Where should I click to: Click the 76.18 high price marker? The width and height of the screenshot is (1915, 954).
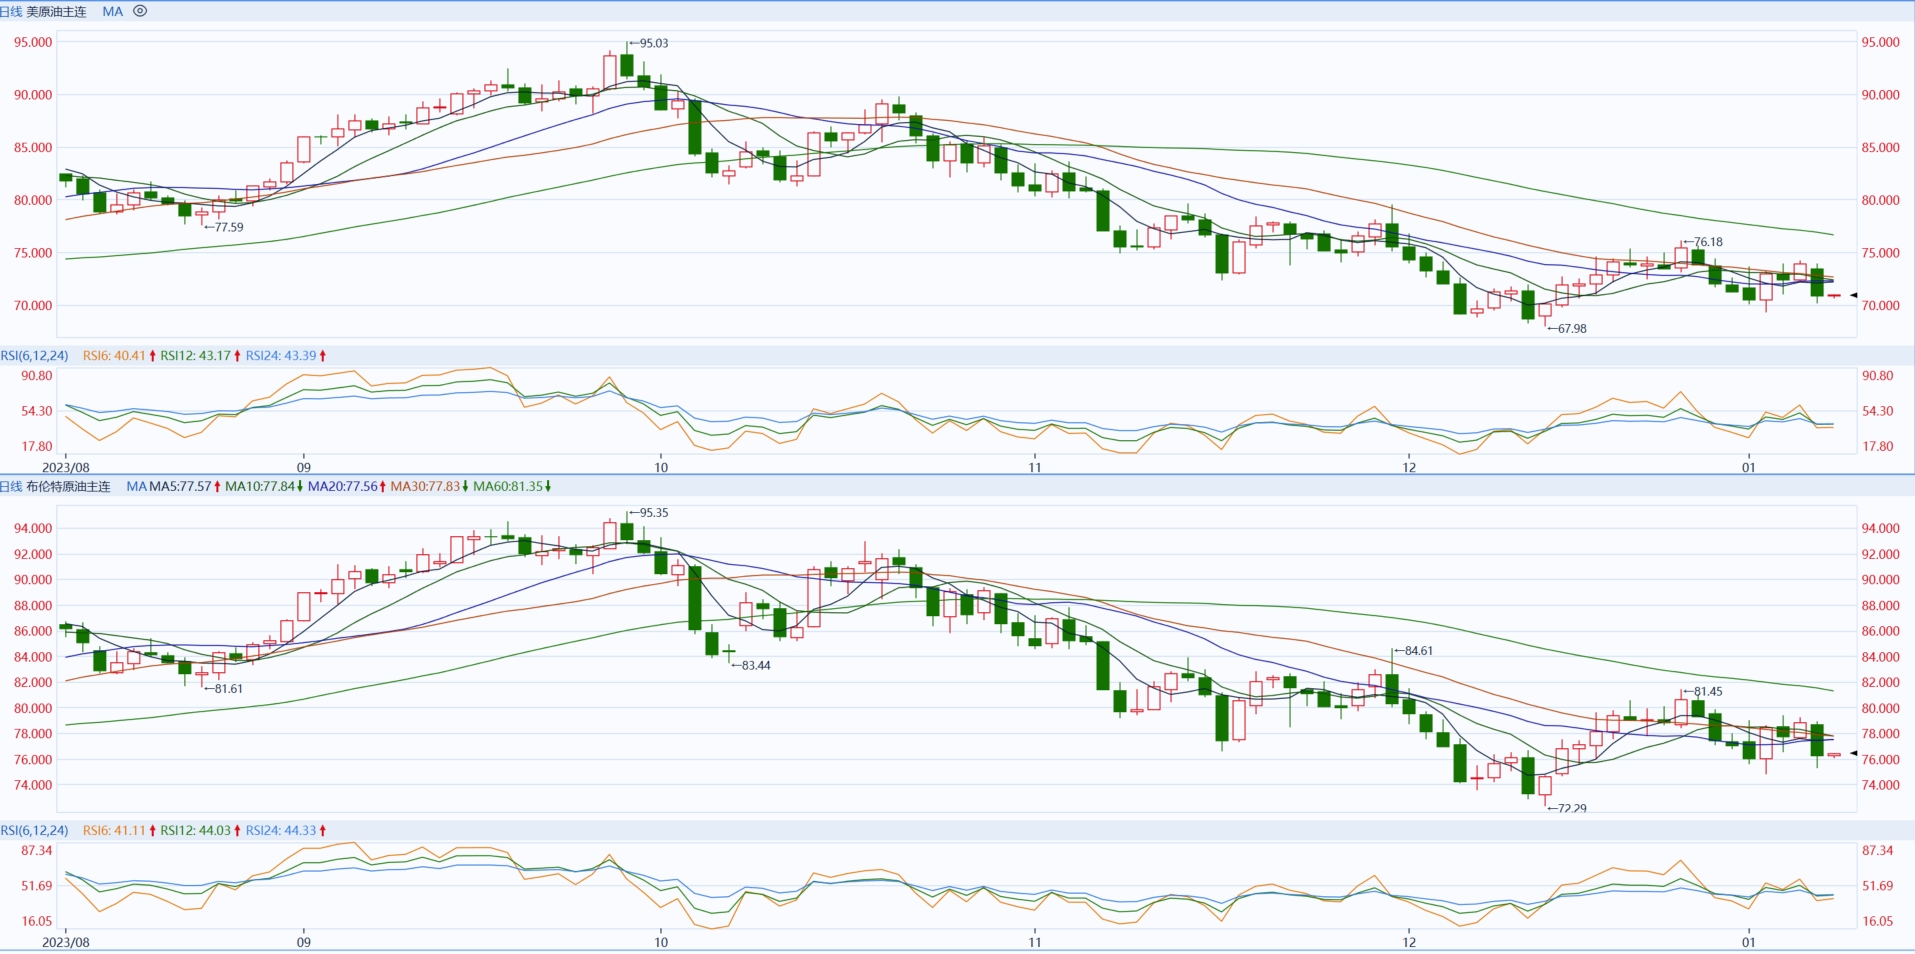pyautogui.click(x=1703, y=243)
